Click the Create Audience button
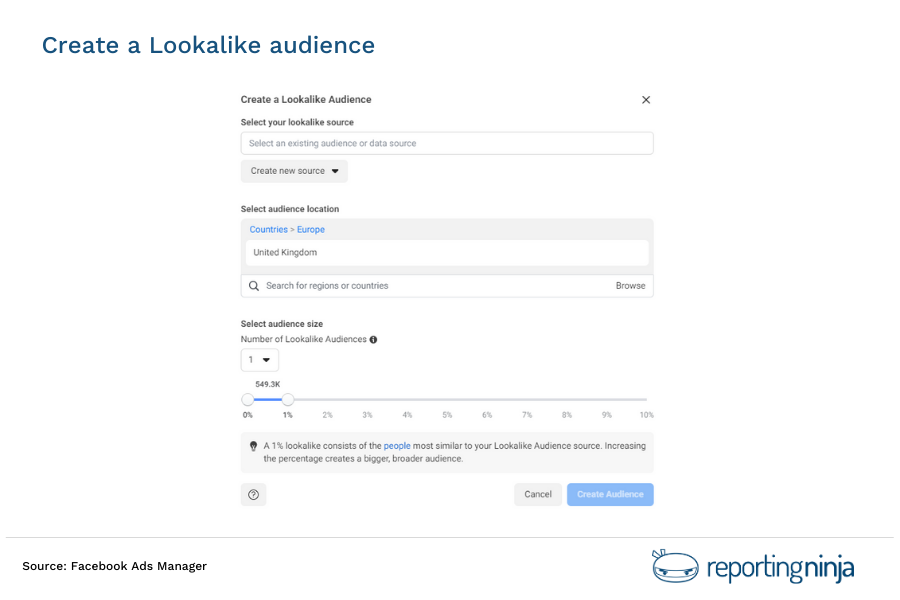900x600 pixels. [x=610, y=494]
